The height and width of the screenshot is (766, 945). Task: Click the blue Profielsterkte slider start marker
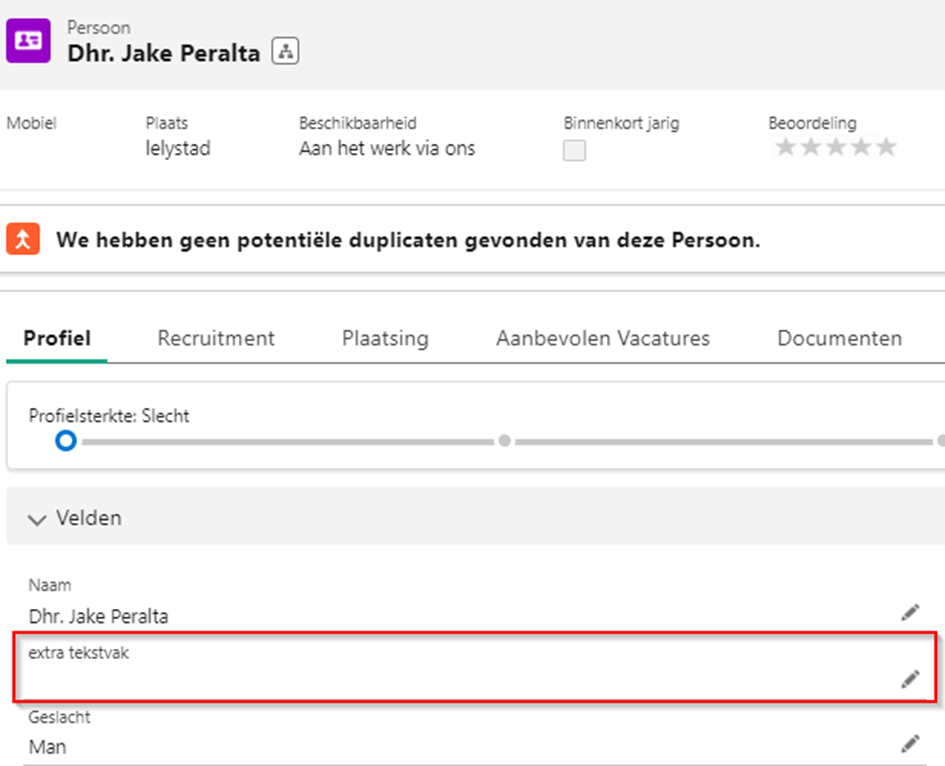click(66, 441)
